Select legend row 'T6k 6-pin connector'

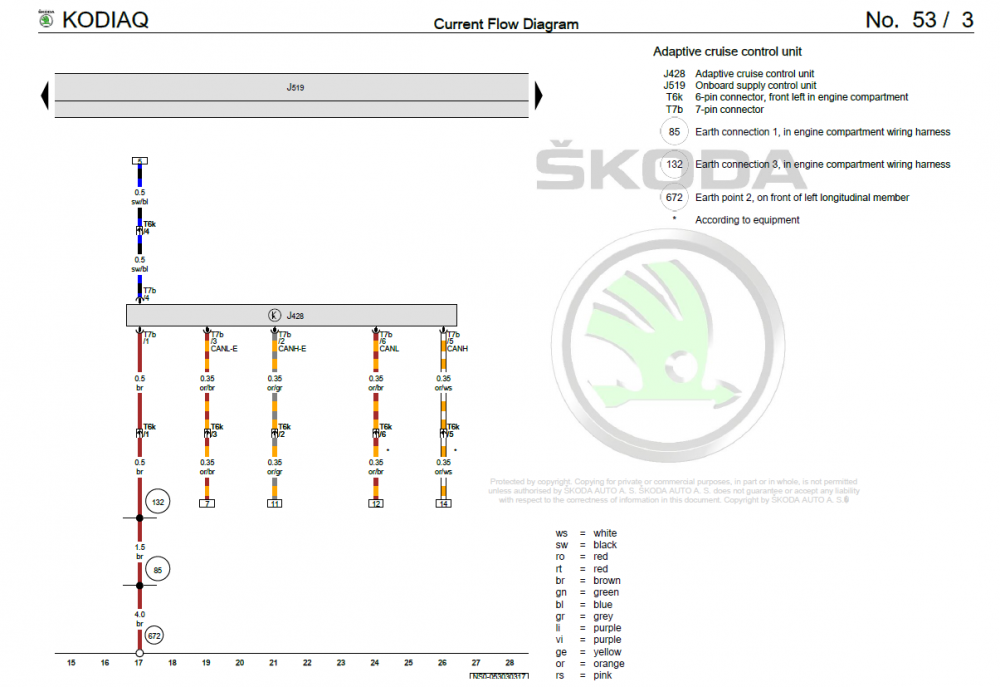pos(787,97)
